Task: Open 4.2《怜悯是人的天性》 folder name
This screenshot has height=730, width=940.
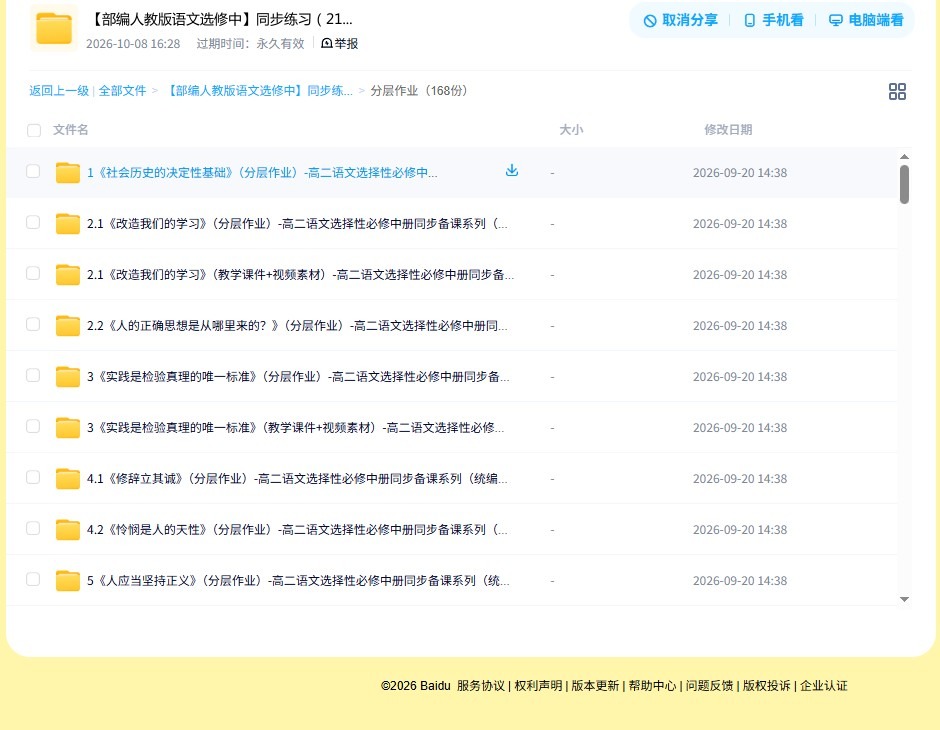Action: click(297, 529)
